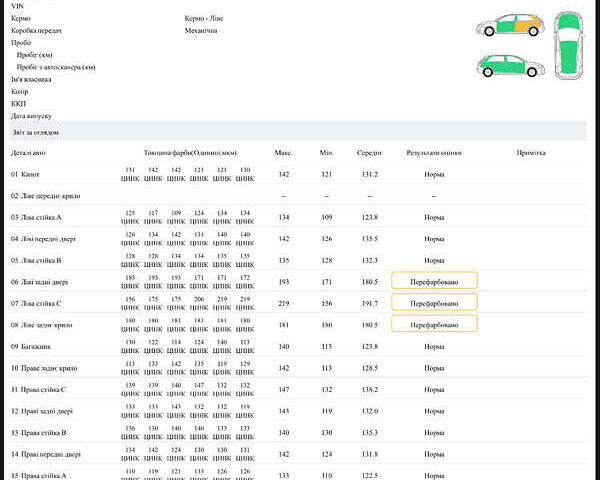The height and width of the screenshot is (480, 600).
Task: Click the 'Результати оцінки' column header
Action: [x=434, y=153]
